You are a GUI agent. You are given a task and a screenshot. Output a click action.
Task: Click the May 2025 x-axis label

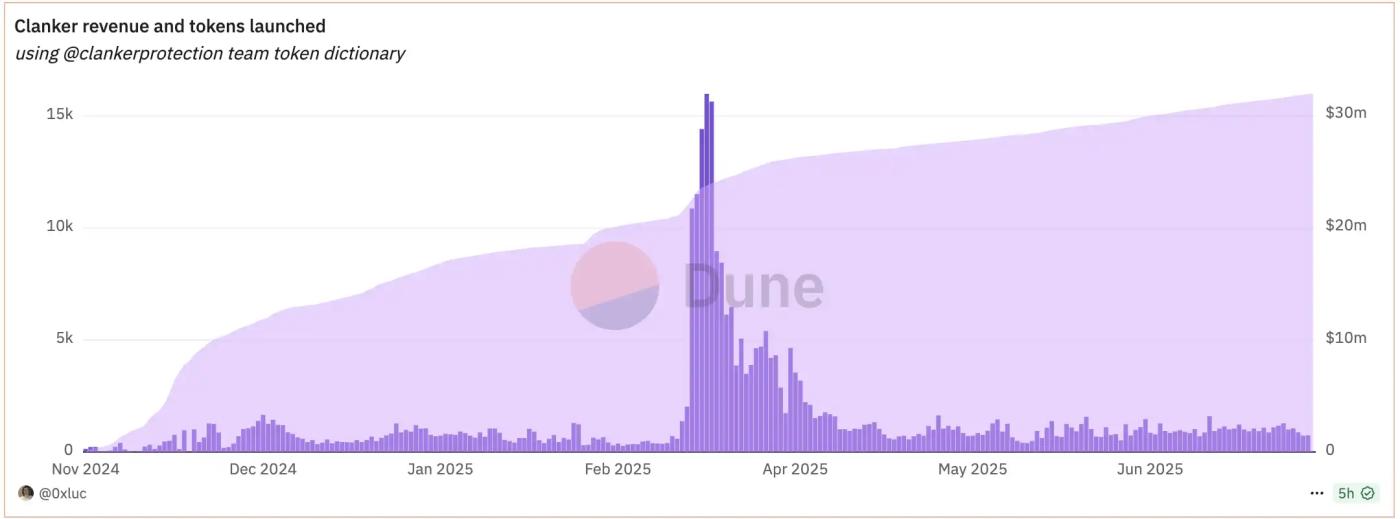coord(973,468)
